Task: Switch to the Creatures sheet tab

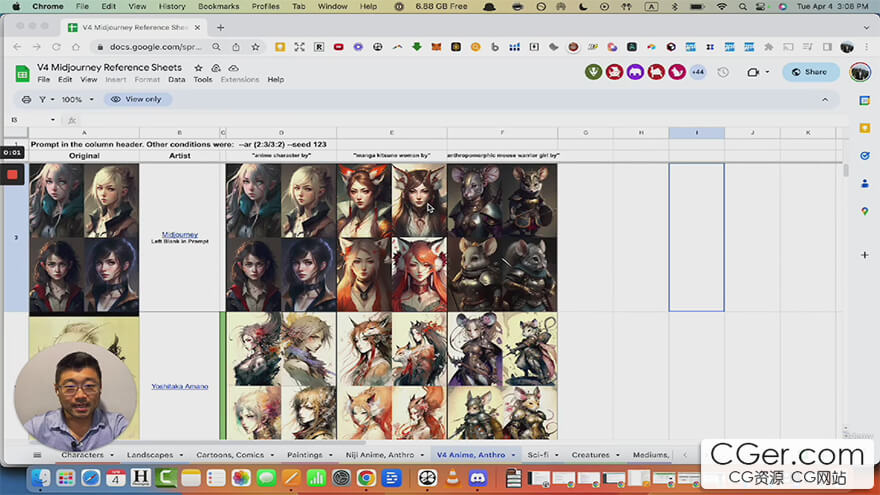Action: tap(590, 455)
